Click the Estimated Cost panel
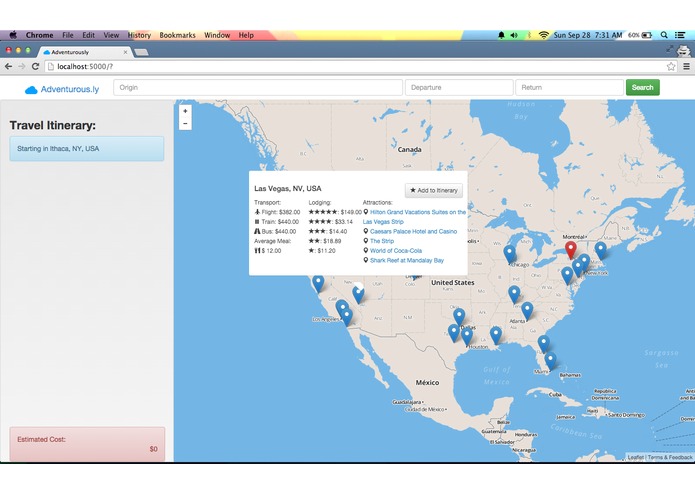695x494 pixels. point(87,444)
